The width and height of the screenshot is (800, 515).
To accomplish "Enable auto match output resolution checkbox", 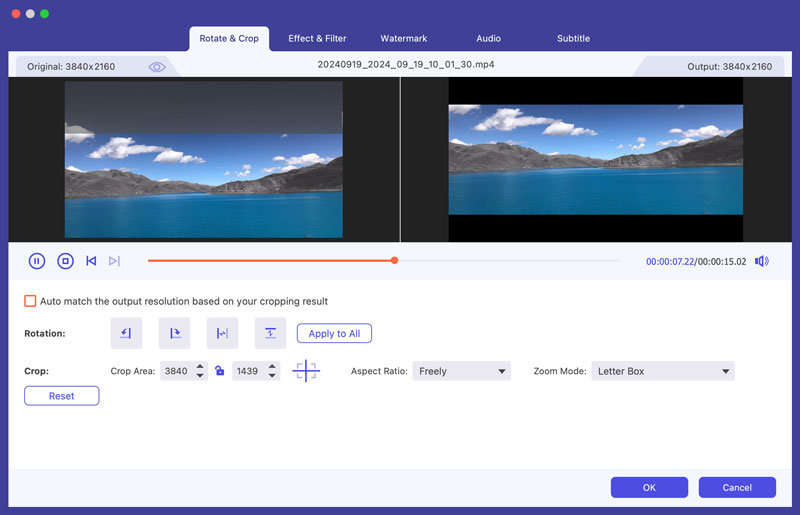I will point(30,301).
